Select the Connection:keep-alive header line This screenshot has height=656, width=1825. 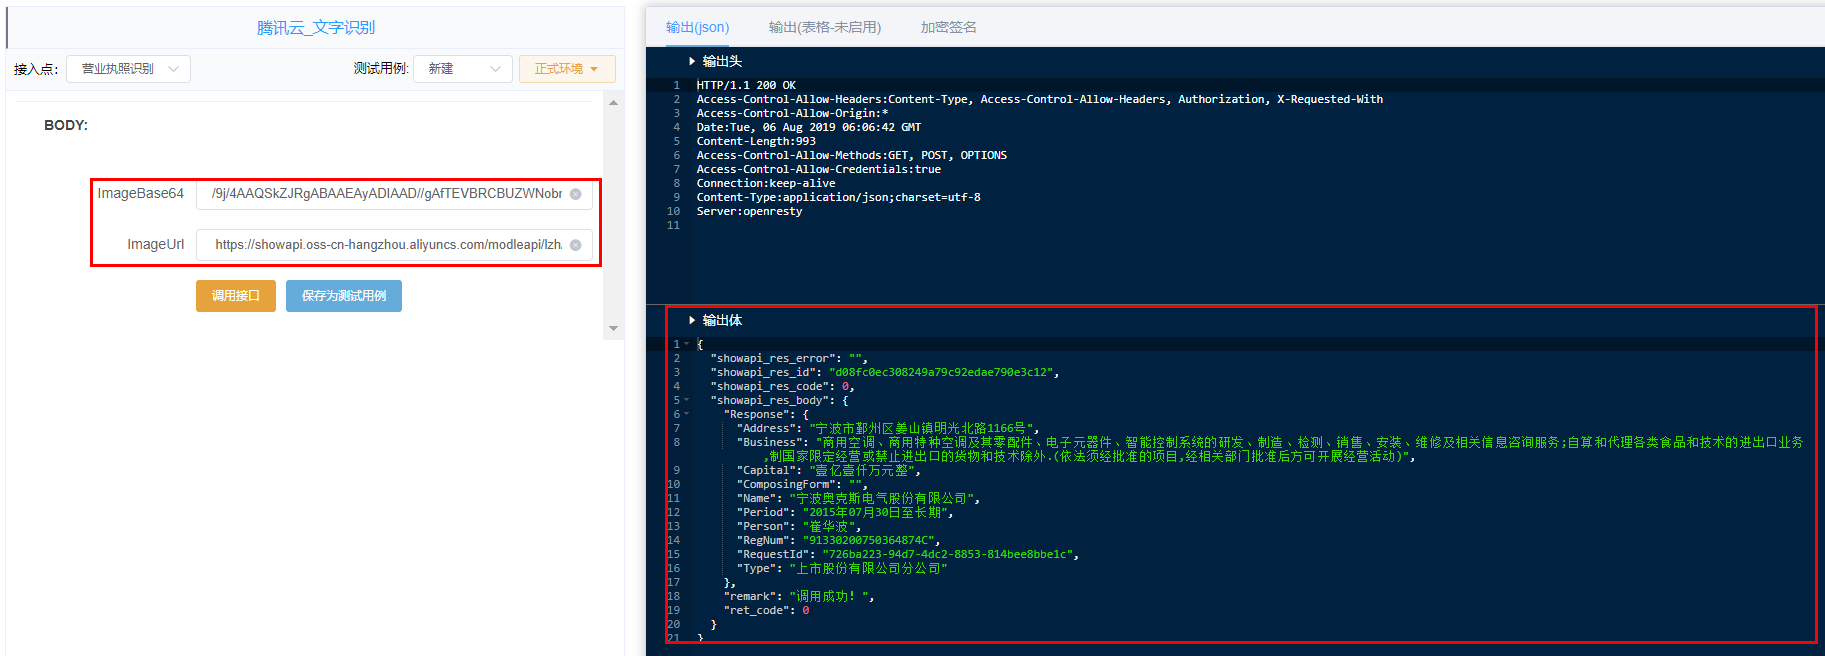pyautogui.click(x=766, y=183)
